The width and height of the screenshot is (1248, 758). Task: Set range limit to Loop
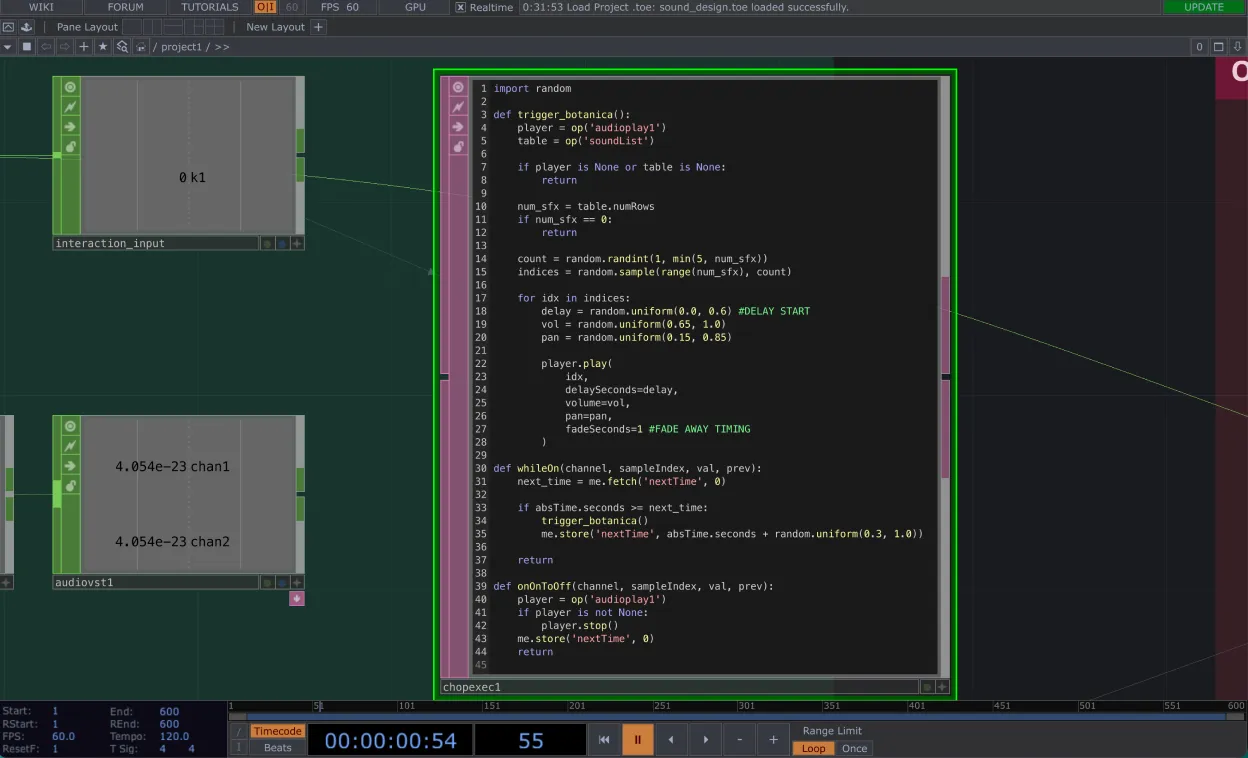coord(814,748)
